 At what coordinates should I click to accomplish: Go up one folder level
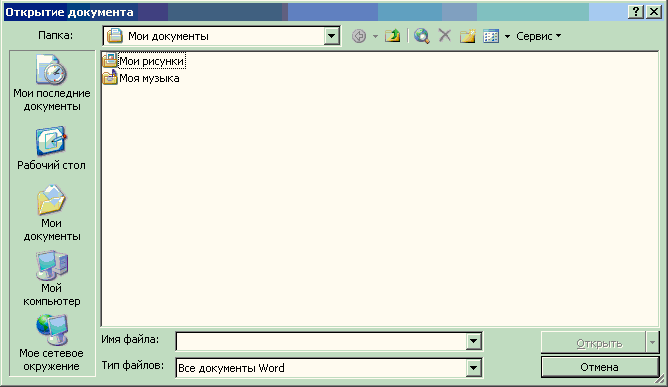tap(392, 36)
